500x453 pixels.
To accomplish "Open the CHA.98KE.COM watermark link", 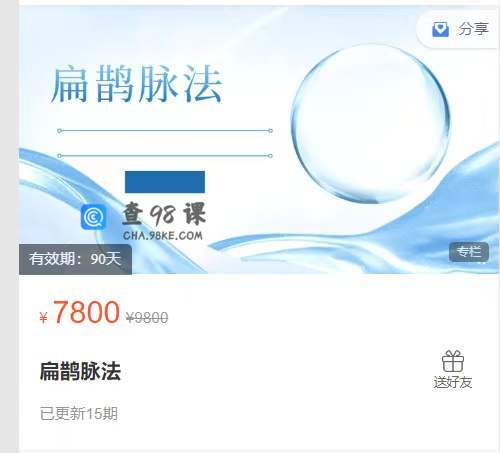I will (163, 236).
